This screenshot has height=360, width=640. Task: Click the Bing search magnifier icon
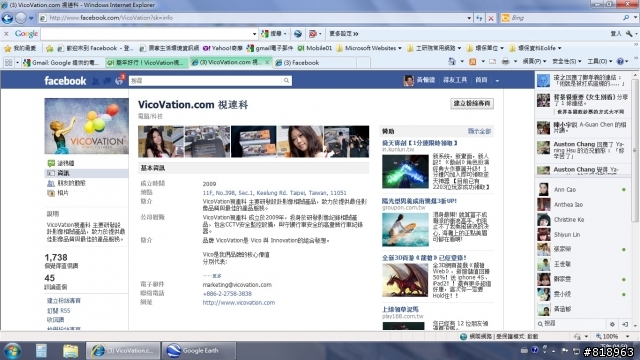(x=626, y=18)
